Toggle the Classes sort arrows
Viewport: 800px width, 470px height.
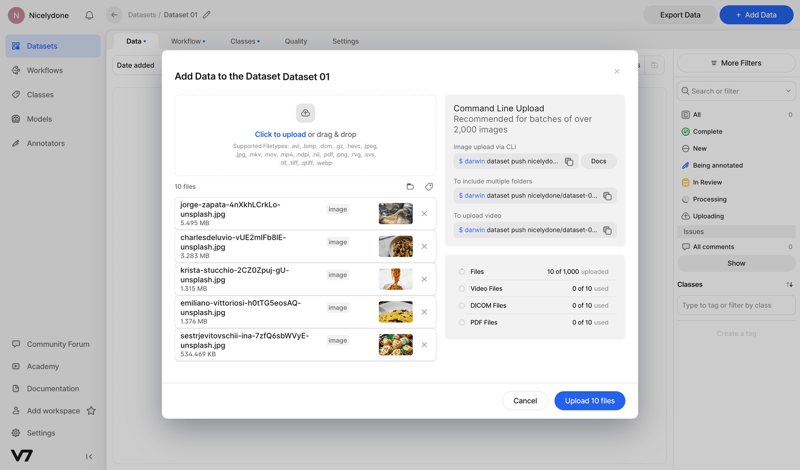click(x=789, y=285)
